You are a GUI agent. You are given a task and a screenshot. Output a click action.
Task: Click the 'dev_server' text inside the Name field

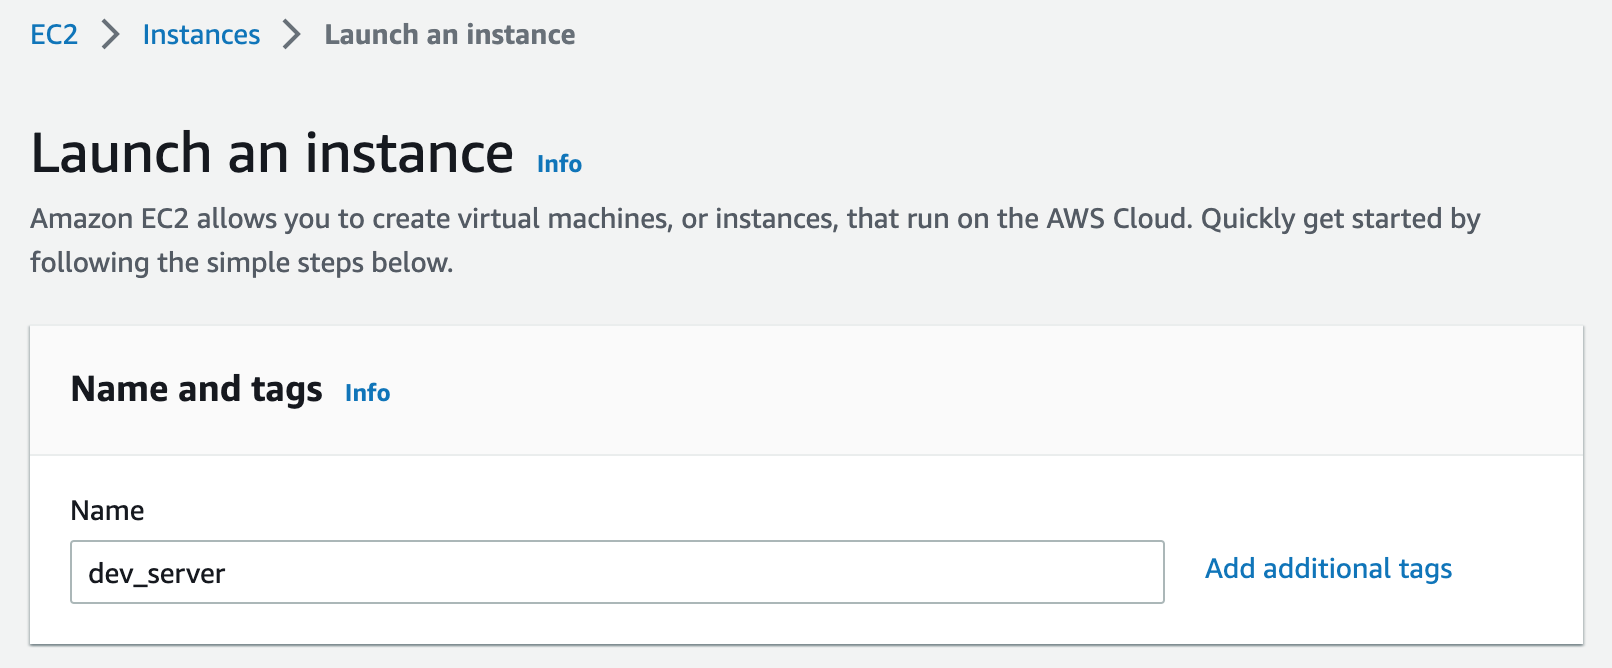pyautogui.click(x=157, y=574)
